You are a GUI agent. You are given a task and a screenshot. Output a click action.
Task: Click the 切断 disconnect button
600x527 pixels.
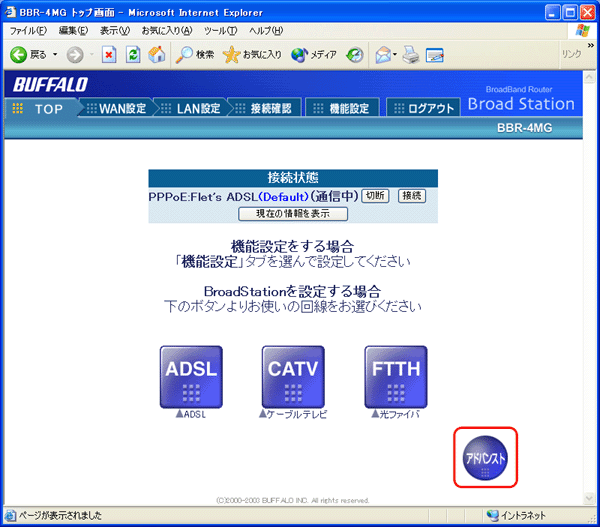point(375,196)
